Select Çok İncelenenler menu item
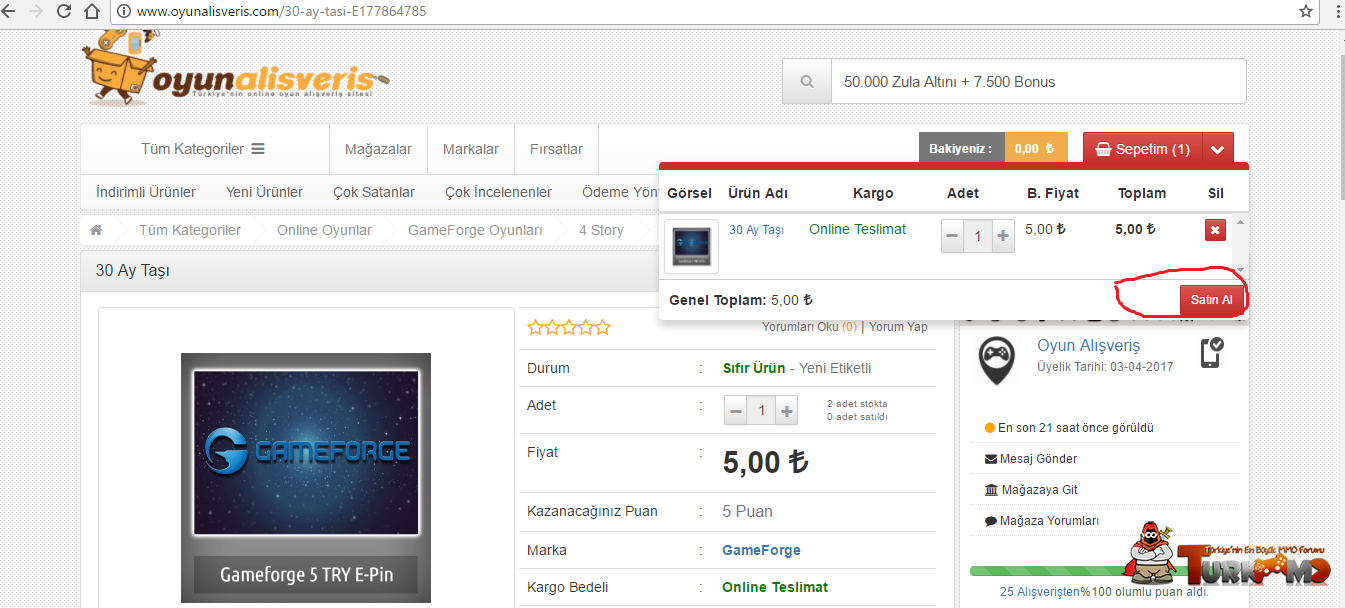 pyautogui.click(x=498, y=192)
